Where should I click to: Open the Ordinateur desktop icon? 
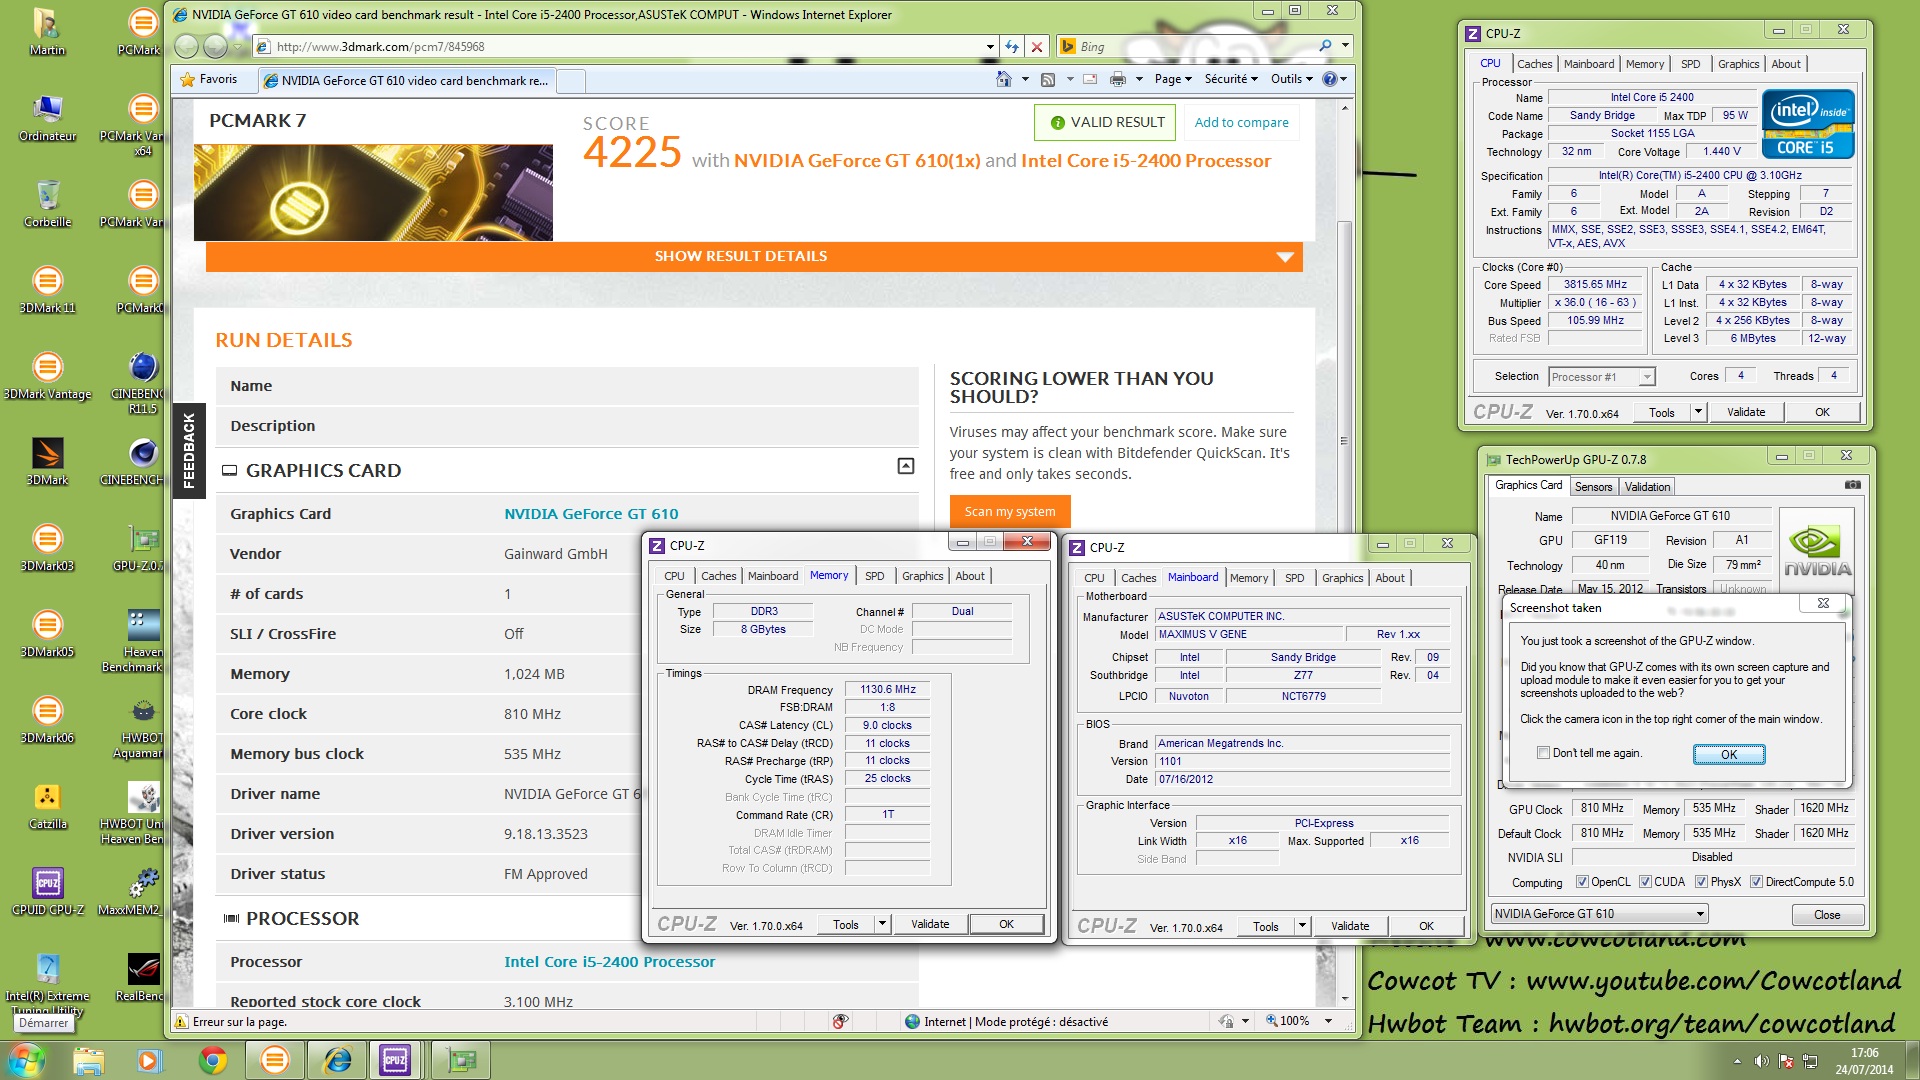[x=47, y=117]
